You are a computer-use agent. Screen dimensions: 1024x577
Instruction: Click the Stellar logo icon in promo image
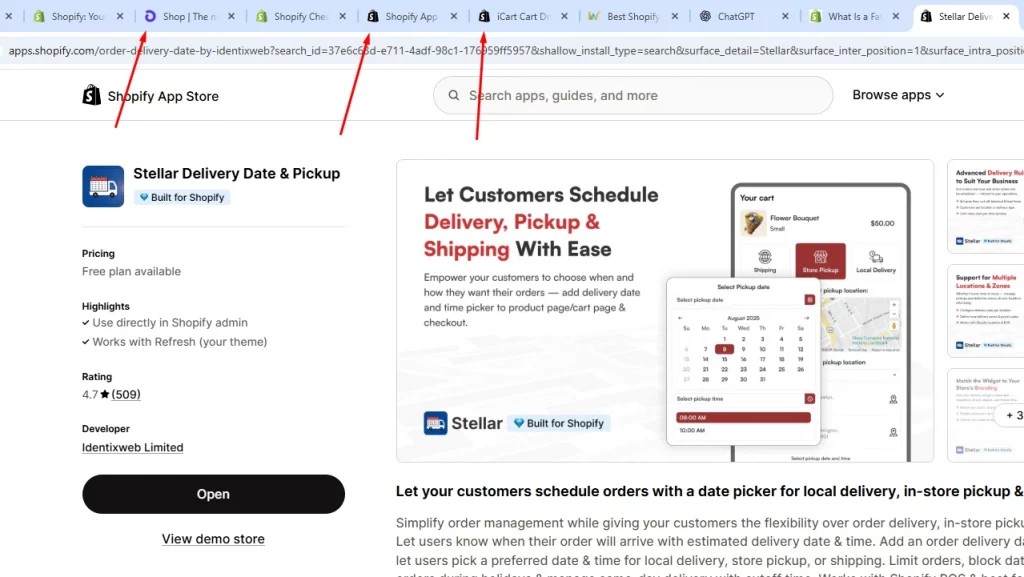[436, 423]
